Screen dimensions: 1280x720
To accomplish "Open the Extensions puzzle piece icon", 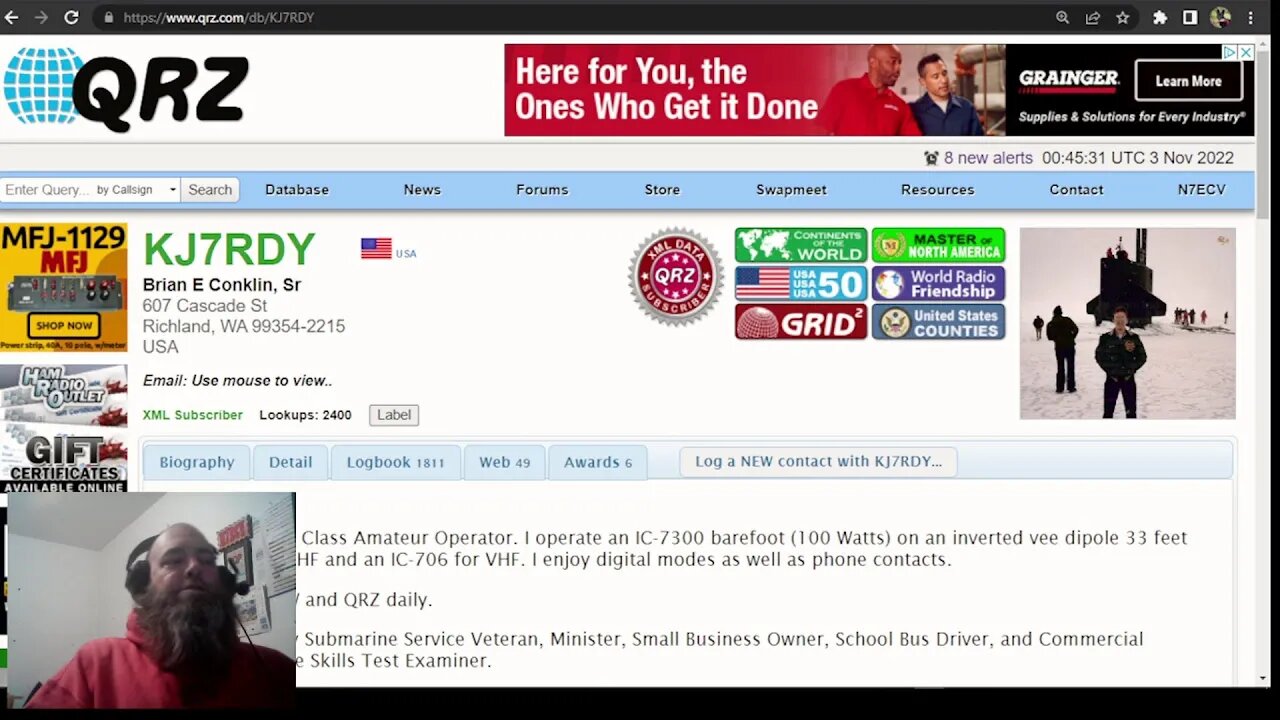I will coord(1160,17).
